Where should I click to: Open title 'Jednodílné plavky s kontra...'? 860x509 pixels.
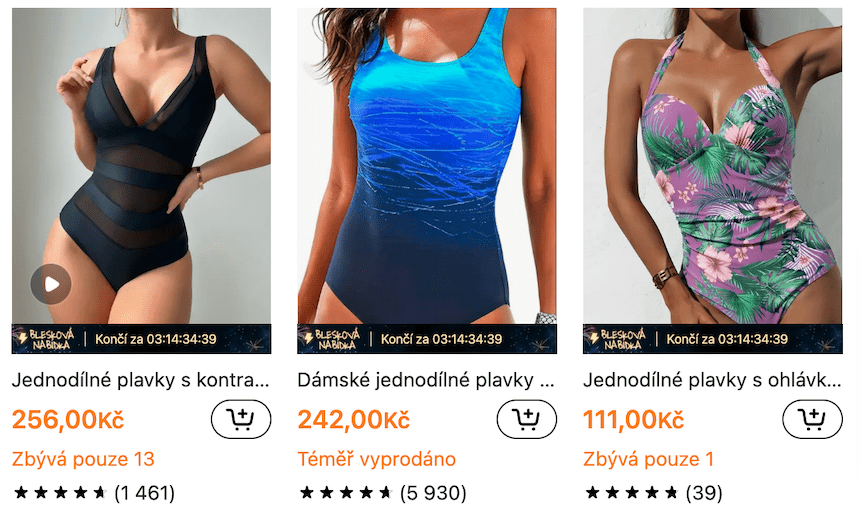click(x=141, y=380)
